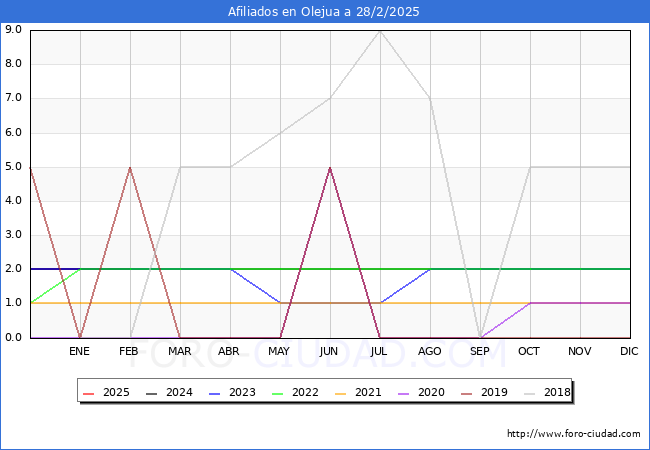Click the AGO month axis label
650x450 pixels.
click(x=429, y=351)
